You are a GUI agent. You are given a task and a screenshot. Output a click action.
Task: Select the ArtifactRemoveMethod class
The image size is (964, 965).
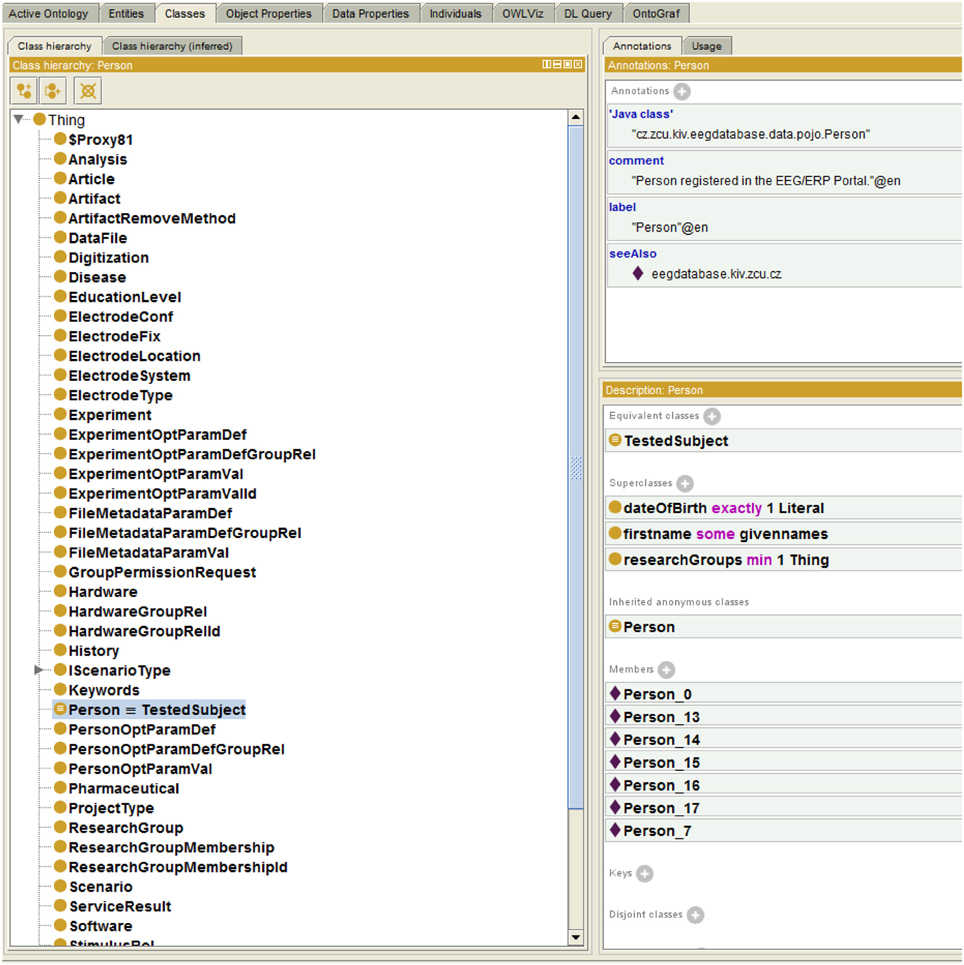tap(152, 218)
